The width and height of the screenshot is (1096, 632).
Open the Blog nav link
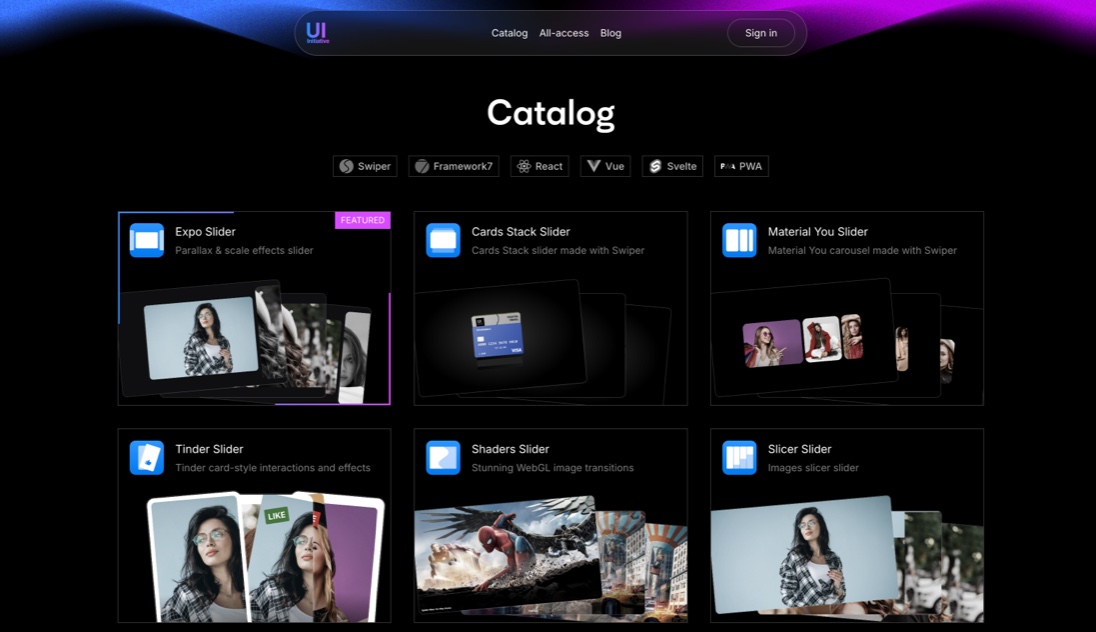[x=611, y=33]
